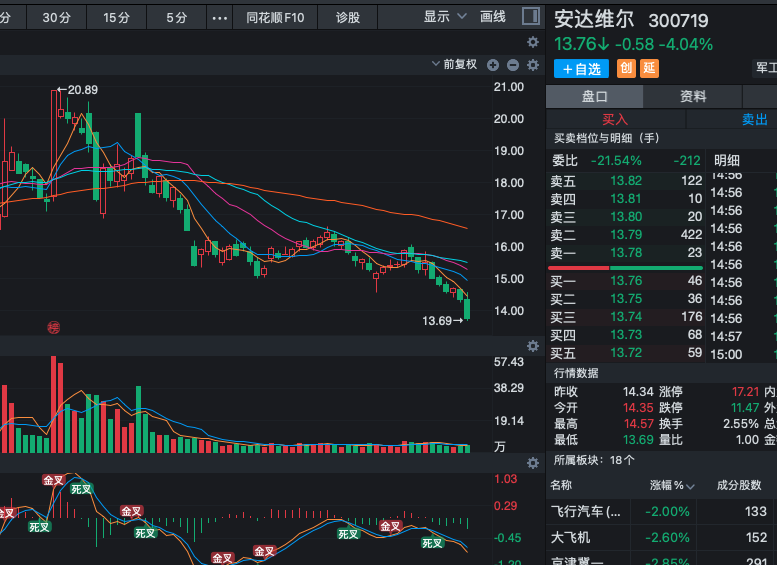
Task: Zoom in the K-line chart with plus icon
Action: (x=493, y=65)
